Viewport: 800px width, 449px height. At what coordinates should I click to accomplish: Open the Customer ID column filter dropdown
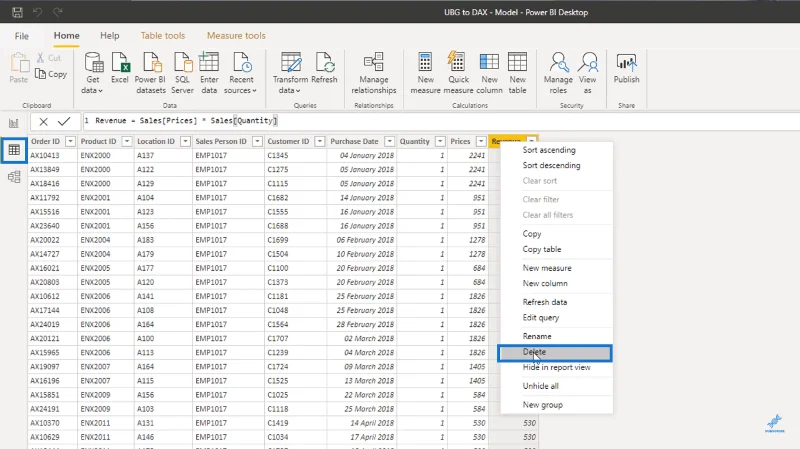(x=319, y=141)
